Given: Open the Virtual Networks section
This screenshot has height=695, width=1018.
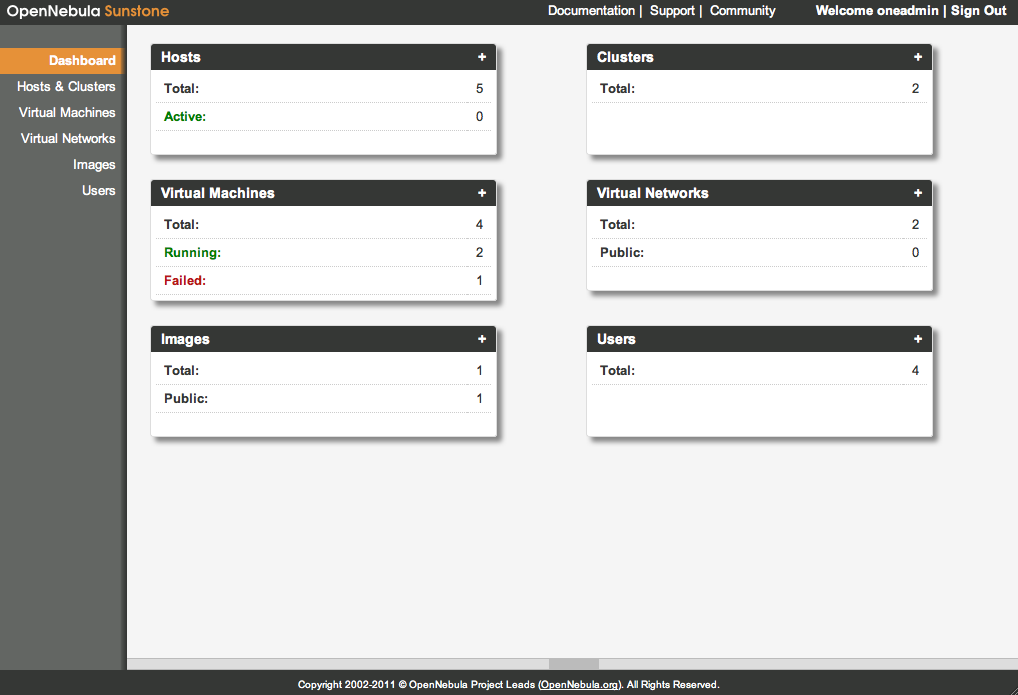Looking at the screenshot, I should (x=68, y=138).
